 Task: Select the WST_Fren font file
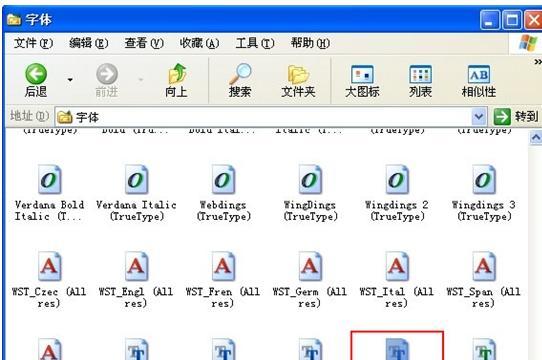[223, 280]
